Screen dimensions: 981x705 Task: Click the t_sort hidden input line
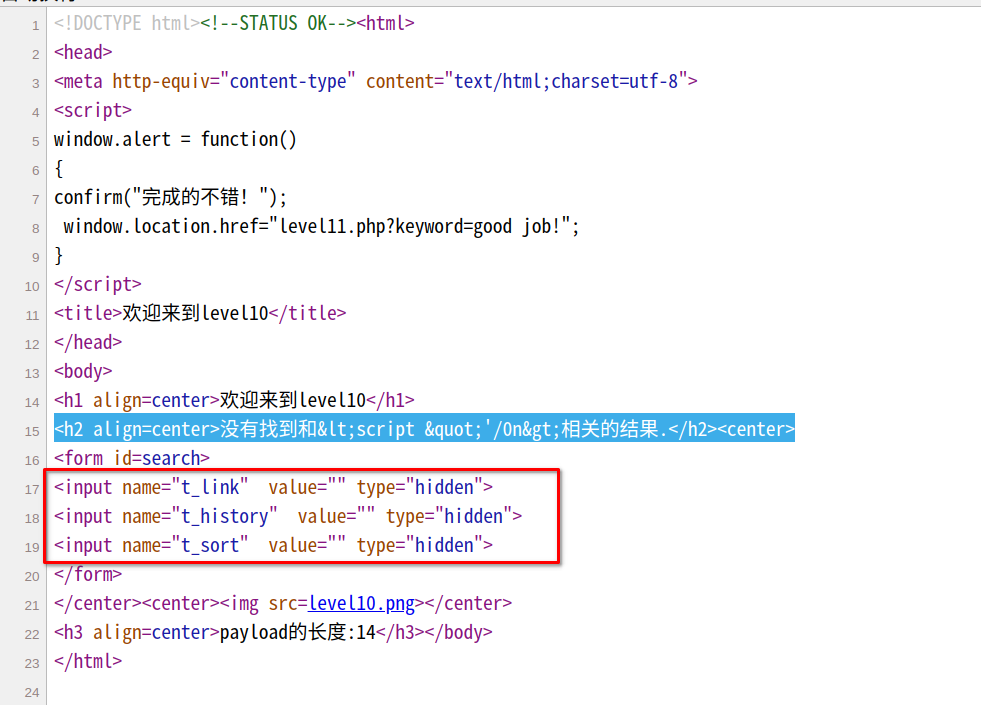(273, 545)
